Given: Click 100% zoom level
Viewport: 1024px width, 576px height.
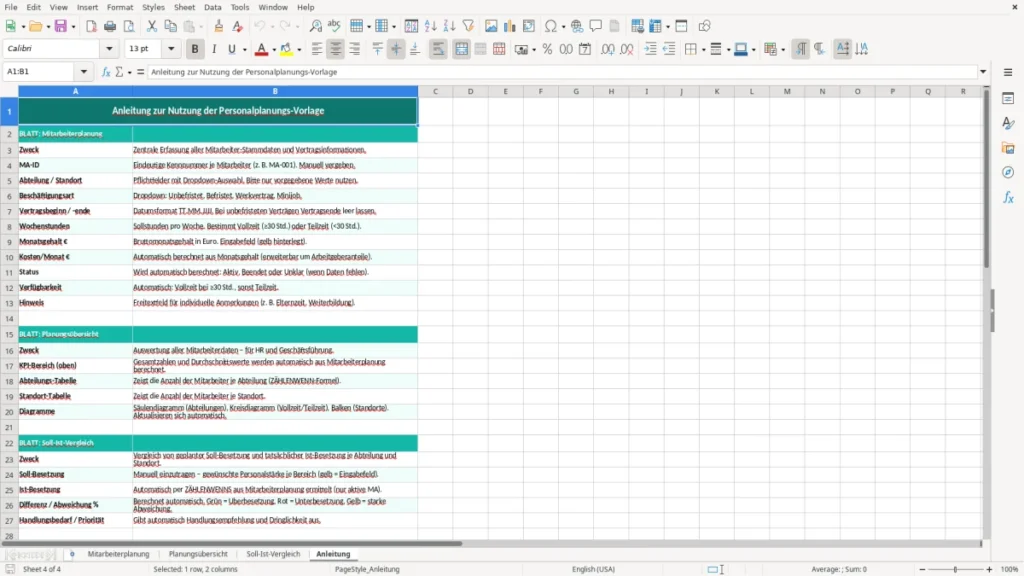Looking at the screenshot, I should (1009, 569).
